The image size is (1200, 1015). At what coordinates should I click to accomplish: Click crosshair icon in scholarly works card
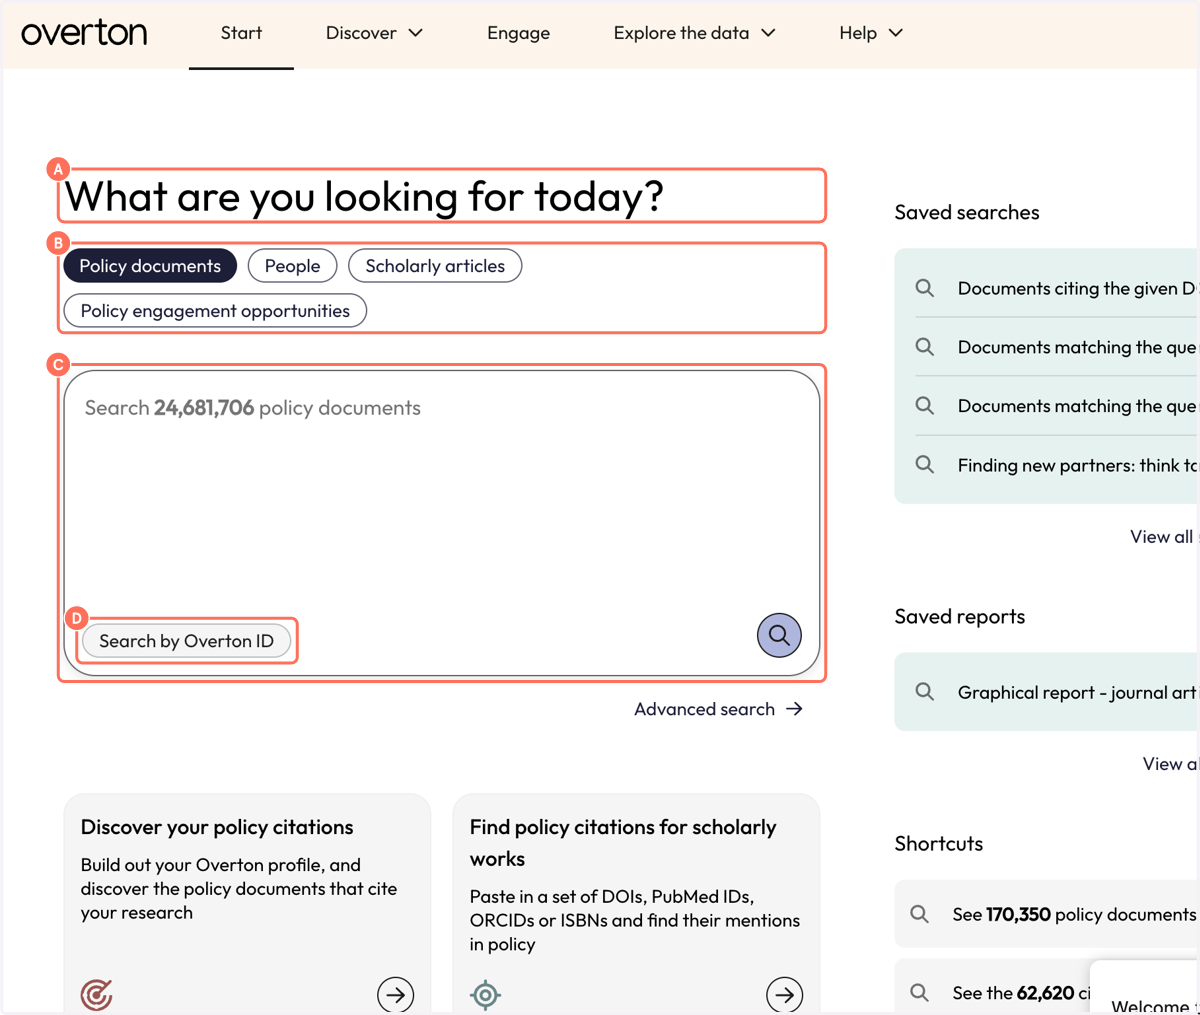(x=485, y=994)
